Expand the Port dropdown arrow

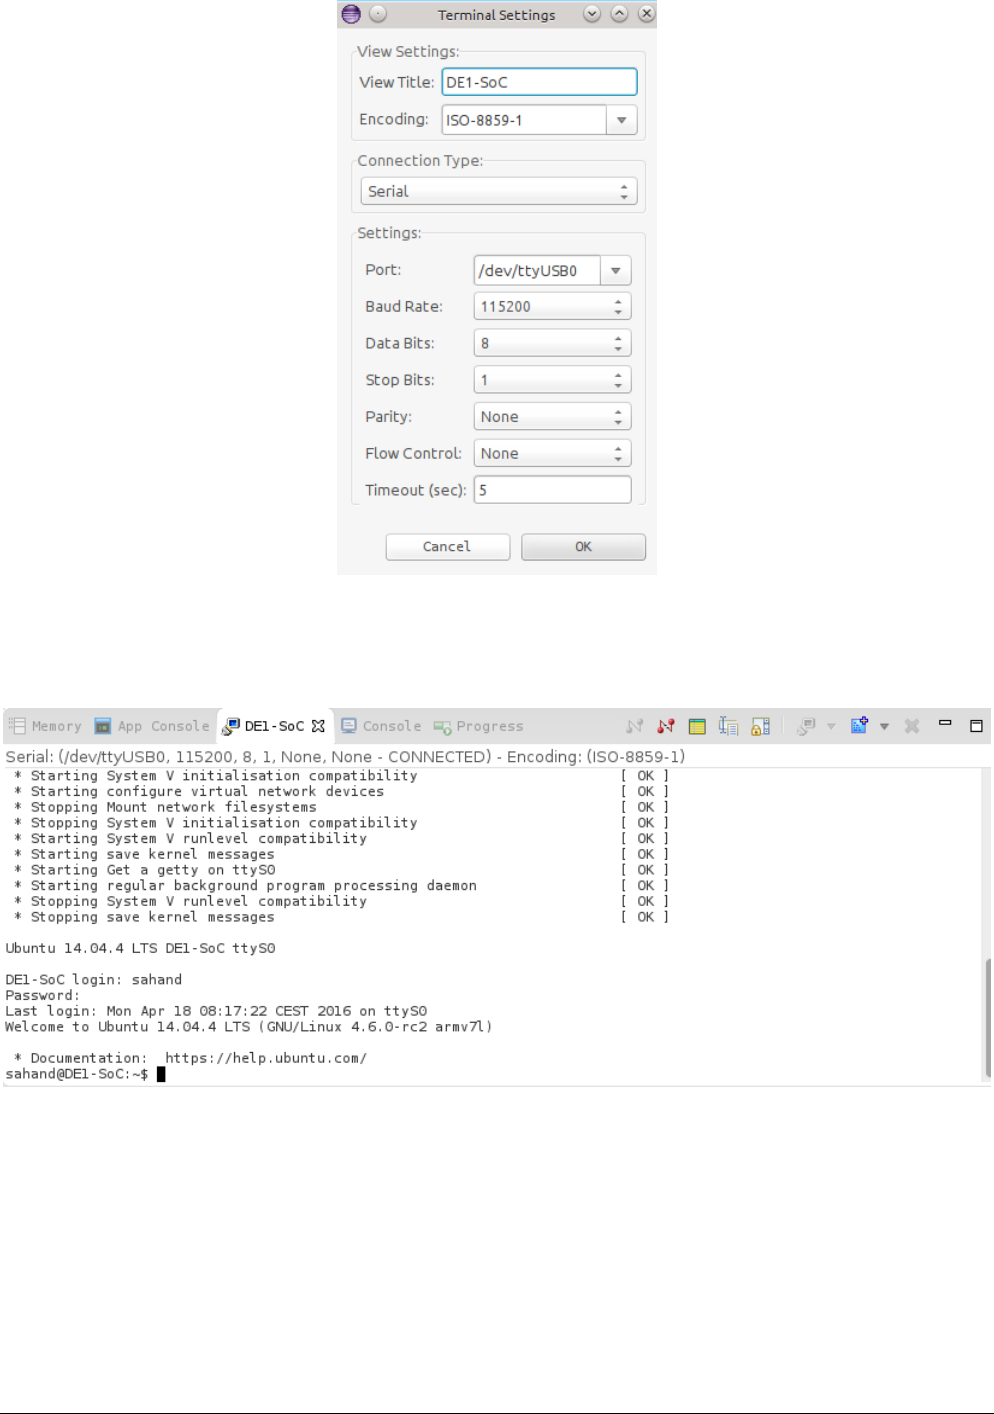click(616, 270)
